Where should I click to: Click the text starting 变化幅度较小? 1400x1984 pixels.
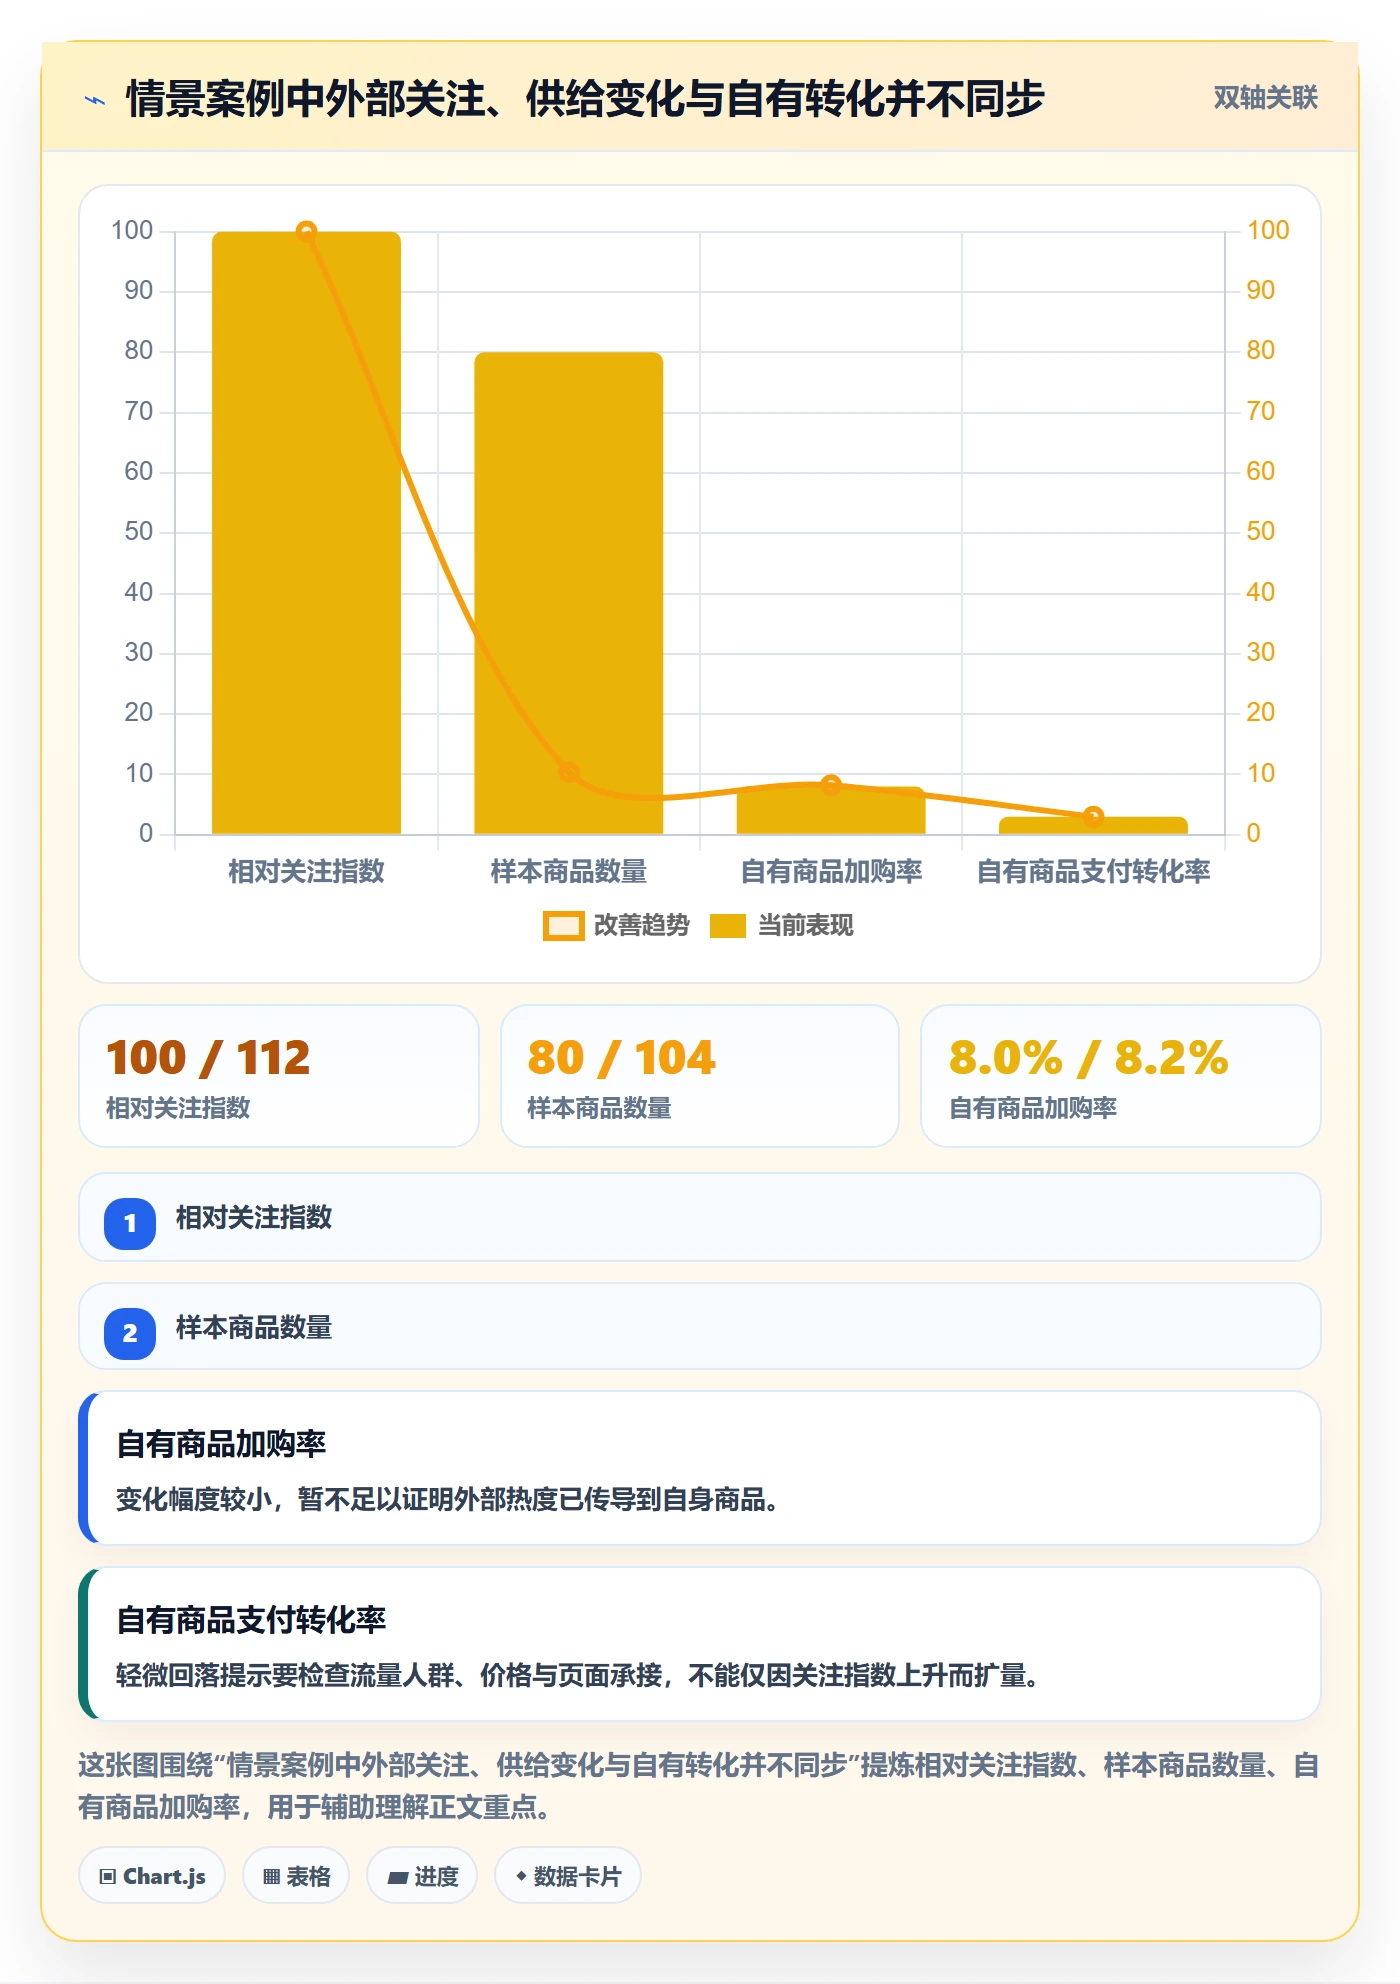tap(448, 1500)
